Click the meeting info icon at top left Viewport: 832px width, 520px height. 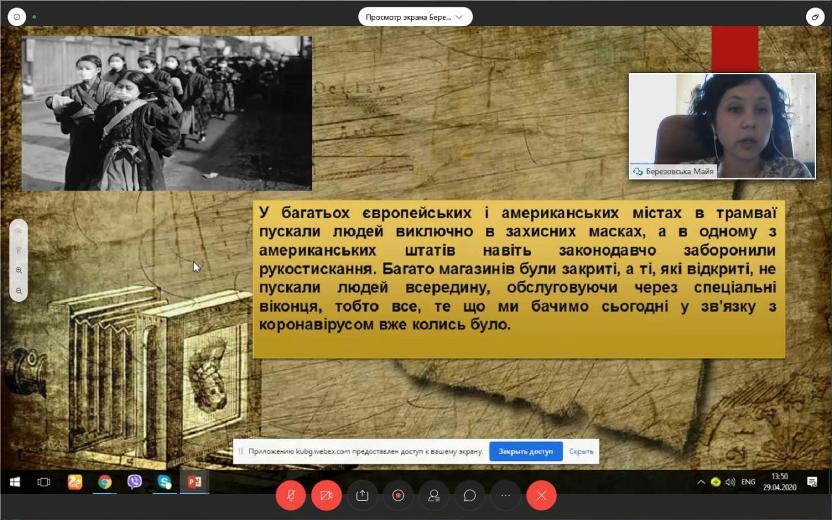tap(17, 17)
